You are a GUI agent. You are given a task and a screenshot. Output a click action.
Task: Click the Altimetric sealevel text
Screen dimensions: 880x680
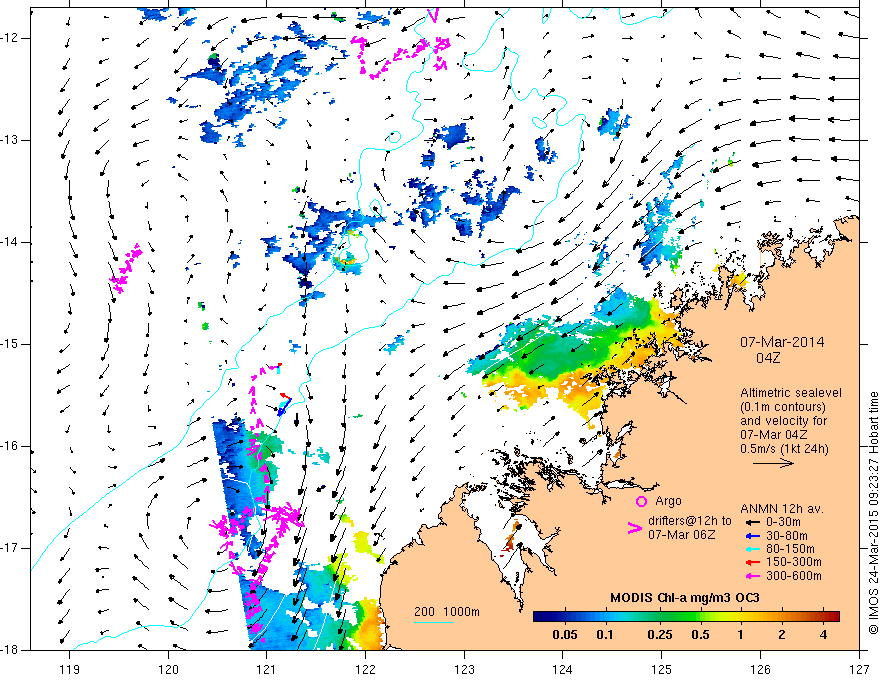coord(791,393)
